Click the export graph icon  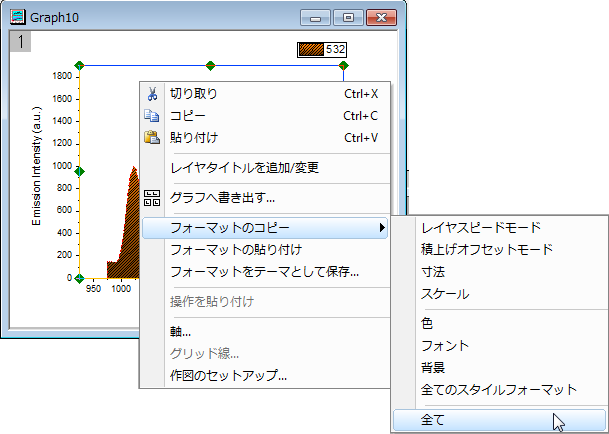pos(152,198)
